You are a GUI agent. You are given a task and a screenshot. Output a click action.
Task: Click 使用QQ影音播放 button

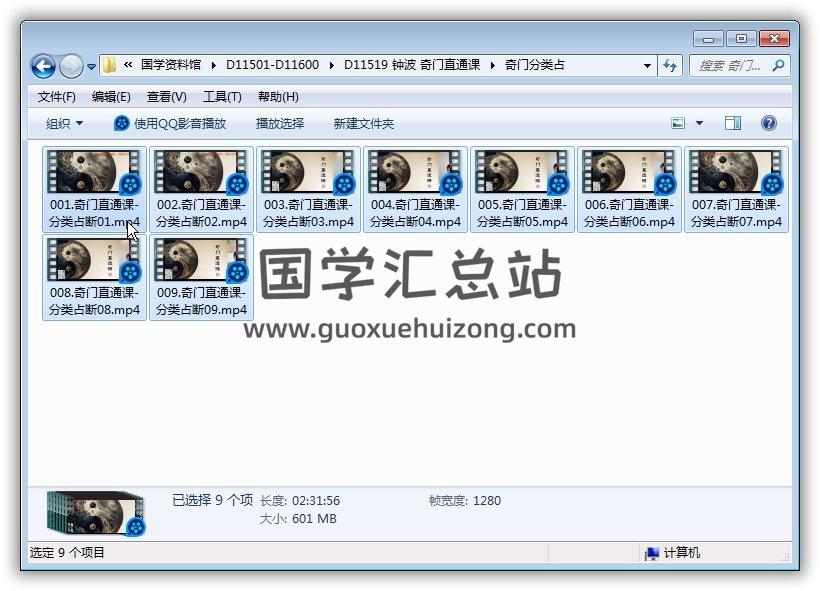point(170,124)
